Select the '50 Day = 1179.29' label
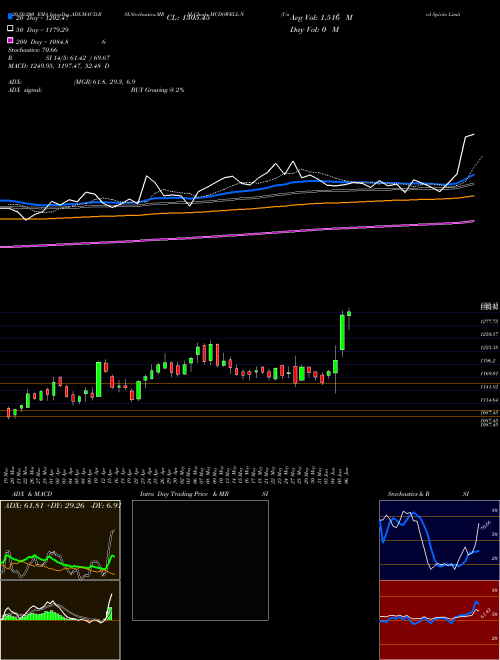This screenshot has width=500, height=660. tap(42, 30)
